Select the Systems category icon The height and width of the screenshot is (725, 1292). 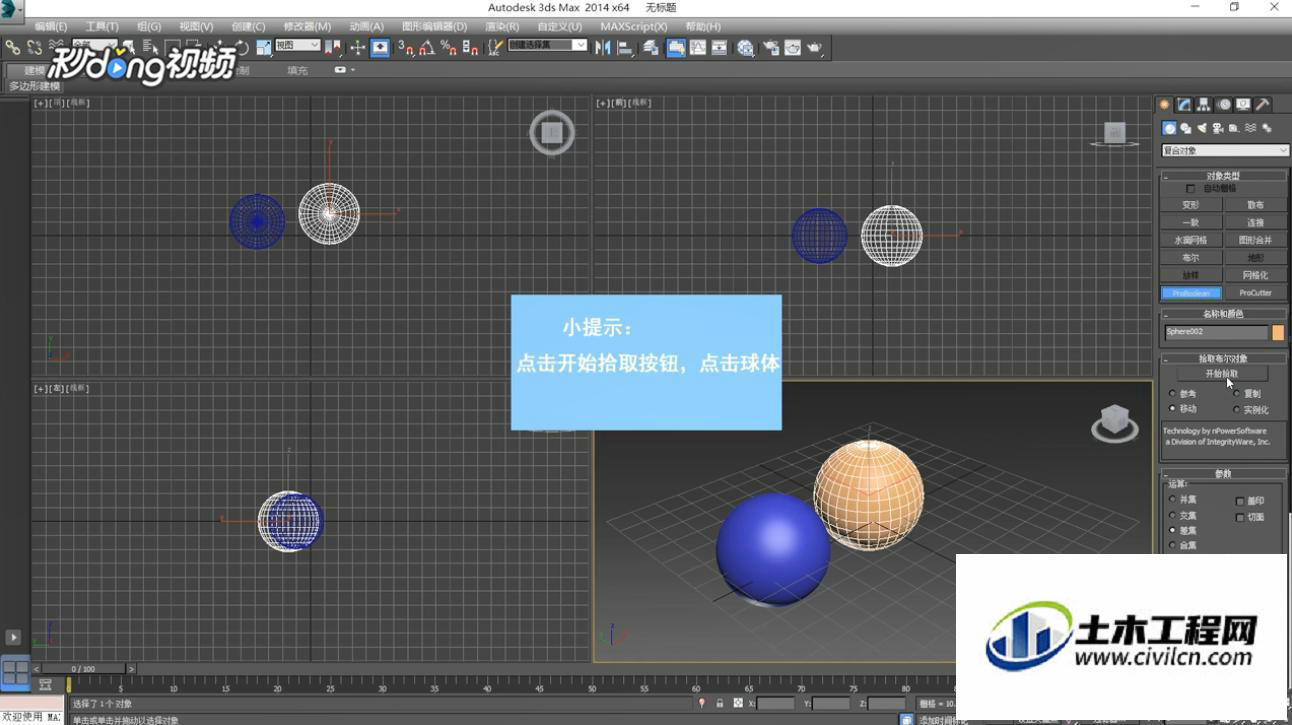point(1267,128)
